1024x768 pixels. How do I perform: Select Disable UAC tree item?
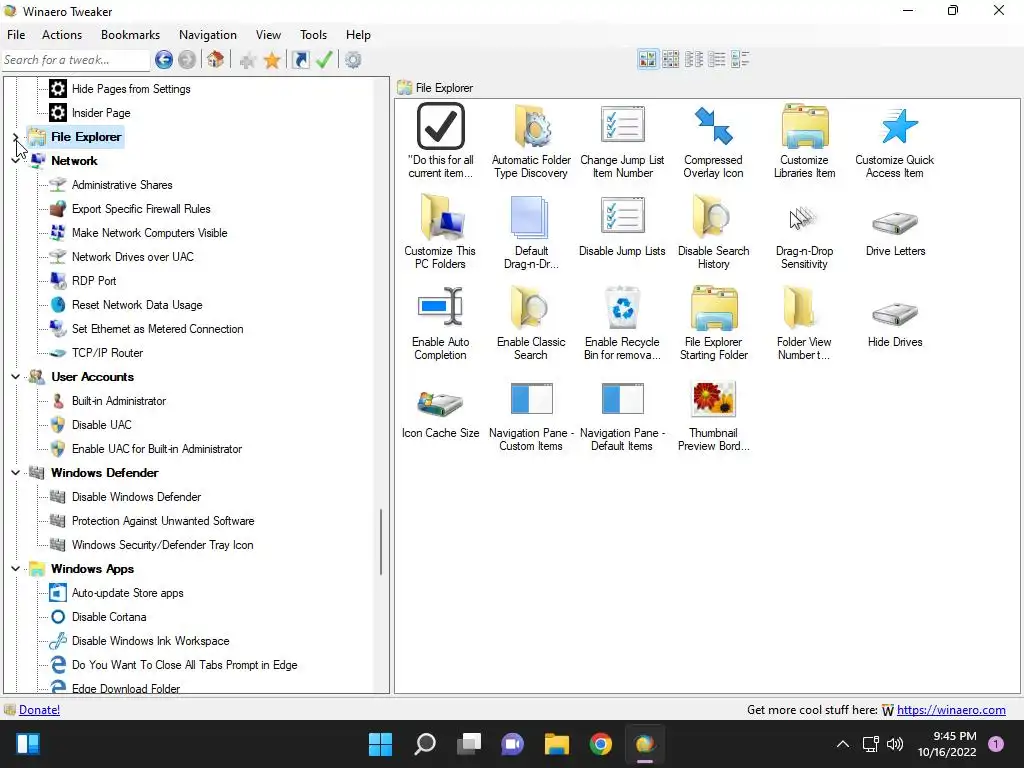coord(102,425)
